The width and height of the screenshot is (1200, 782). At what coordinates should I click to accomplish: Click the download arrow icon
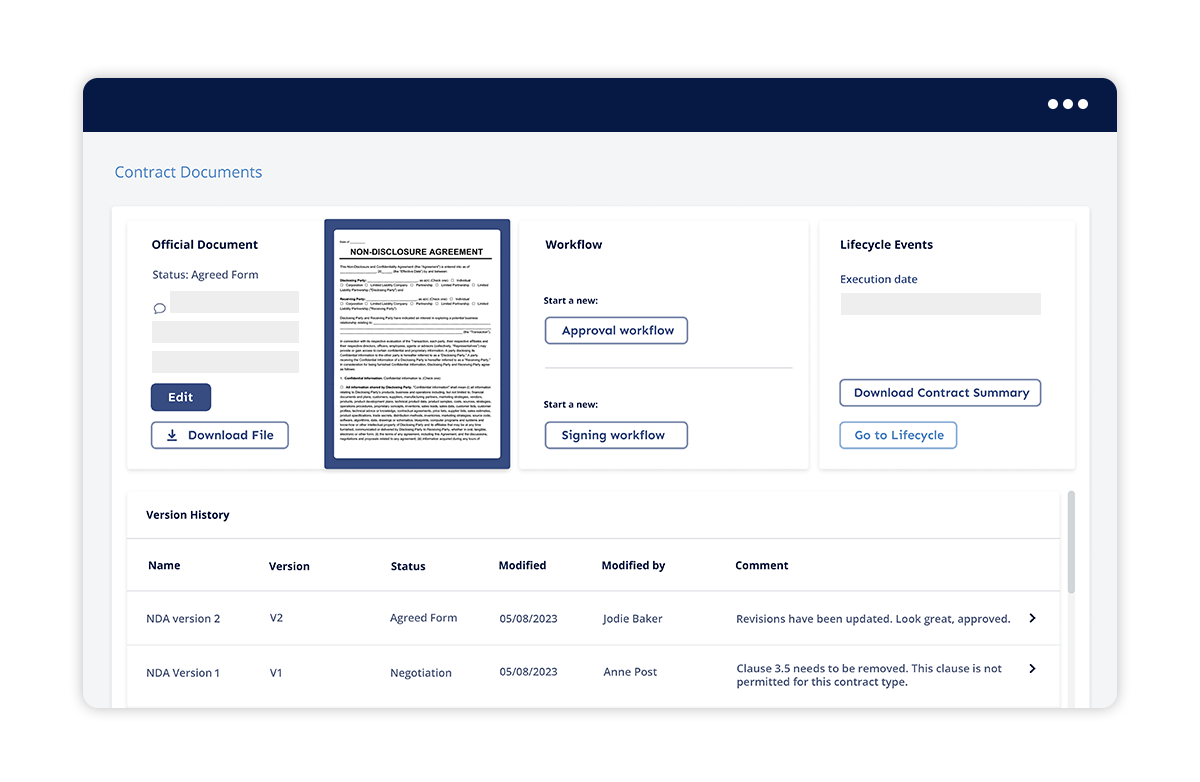(172, 436)
